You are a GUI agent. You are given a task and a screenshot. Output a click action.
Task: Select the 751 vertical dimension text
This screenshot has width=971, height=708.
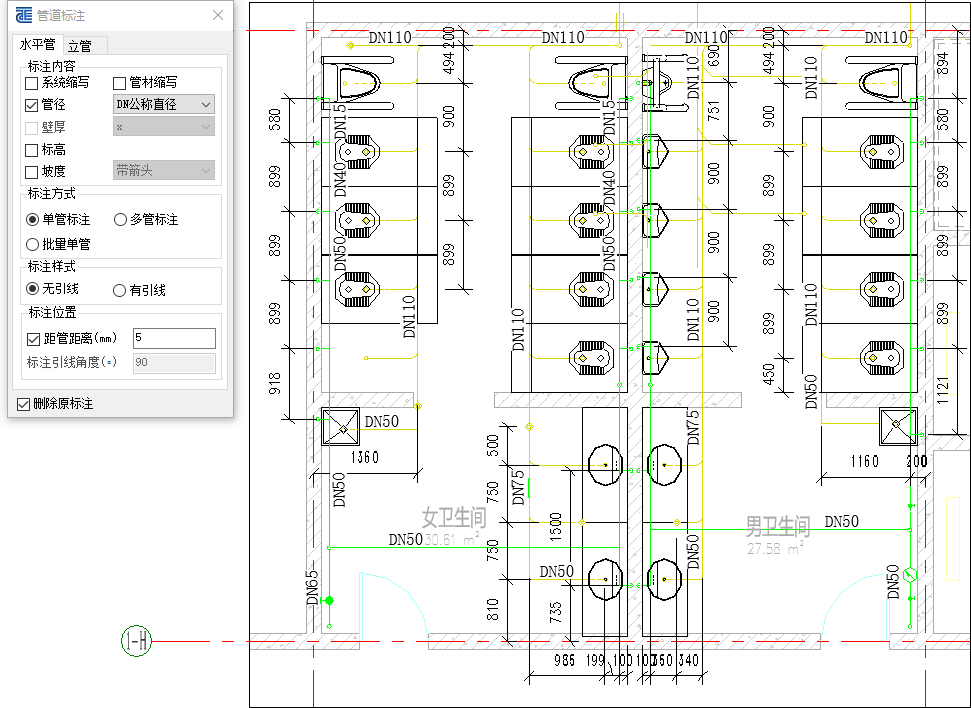coord(714,110)
